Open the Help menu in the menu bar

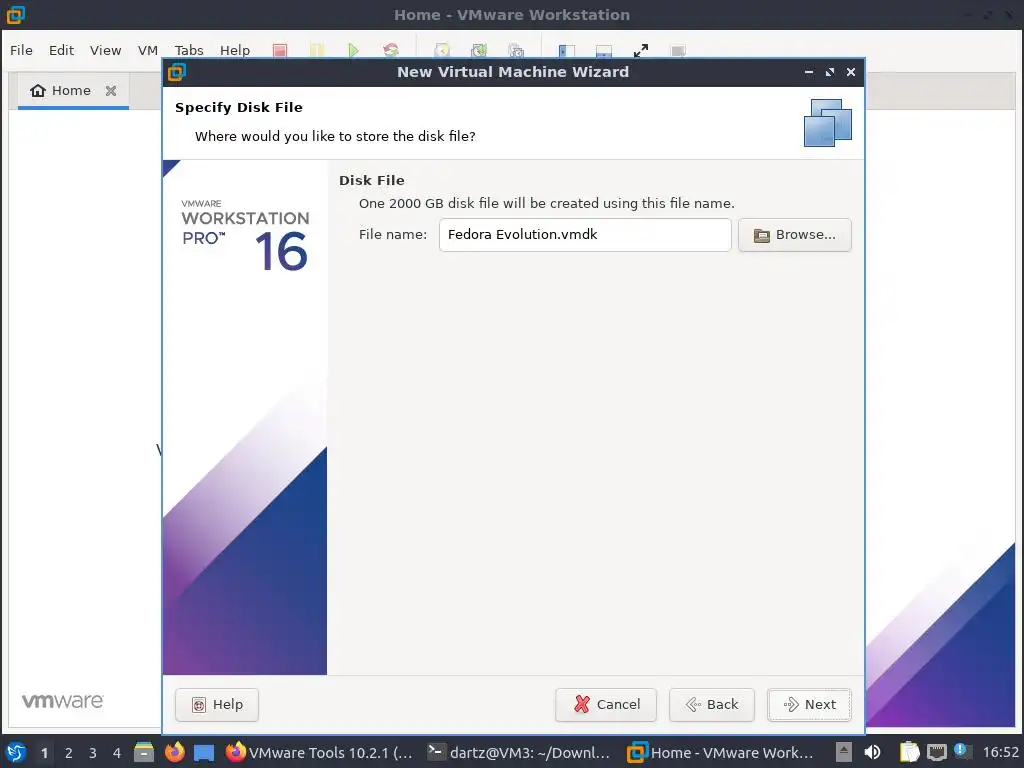(x=234, y=50)
